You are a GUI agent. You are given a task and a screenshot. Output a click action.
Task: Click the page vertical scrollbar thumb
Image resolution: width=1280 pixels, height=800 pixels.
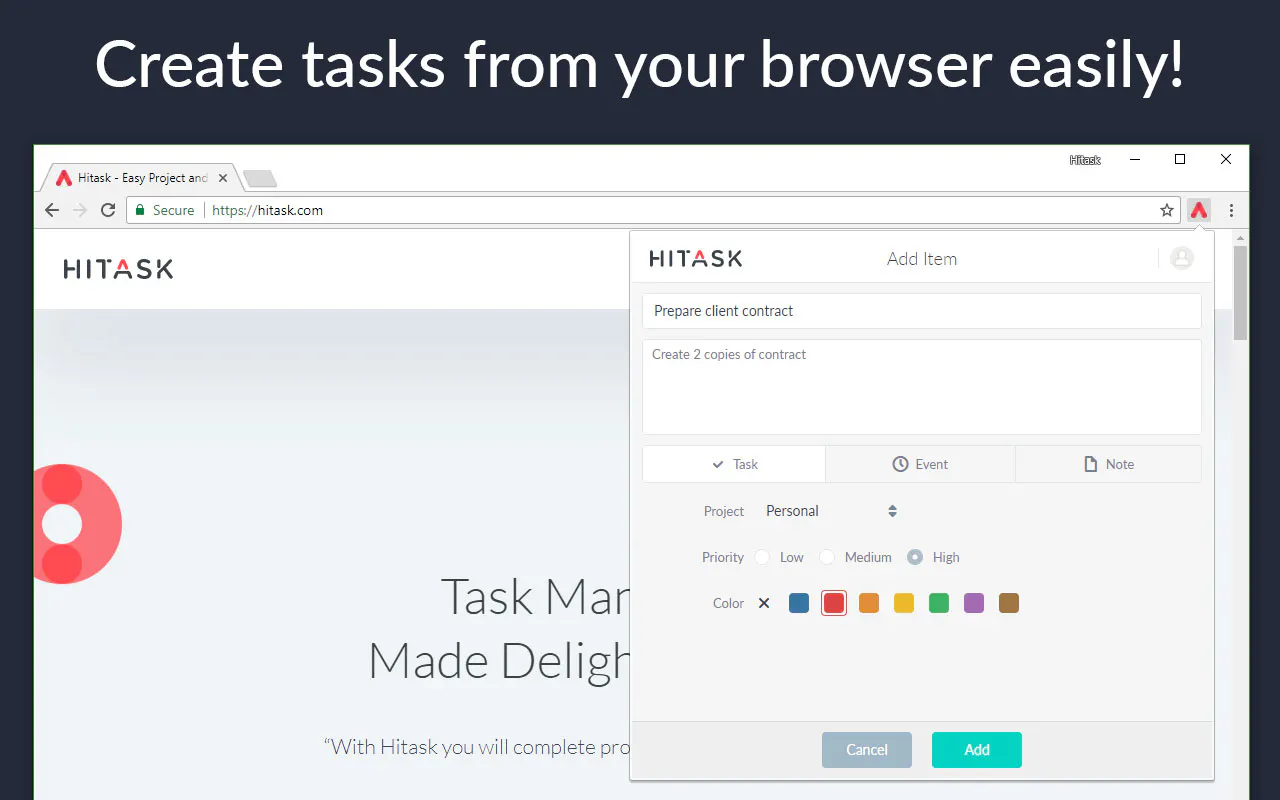[x=1240, y=292]
